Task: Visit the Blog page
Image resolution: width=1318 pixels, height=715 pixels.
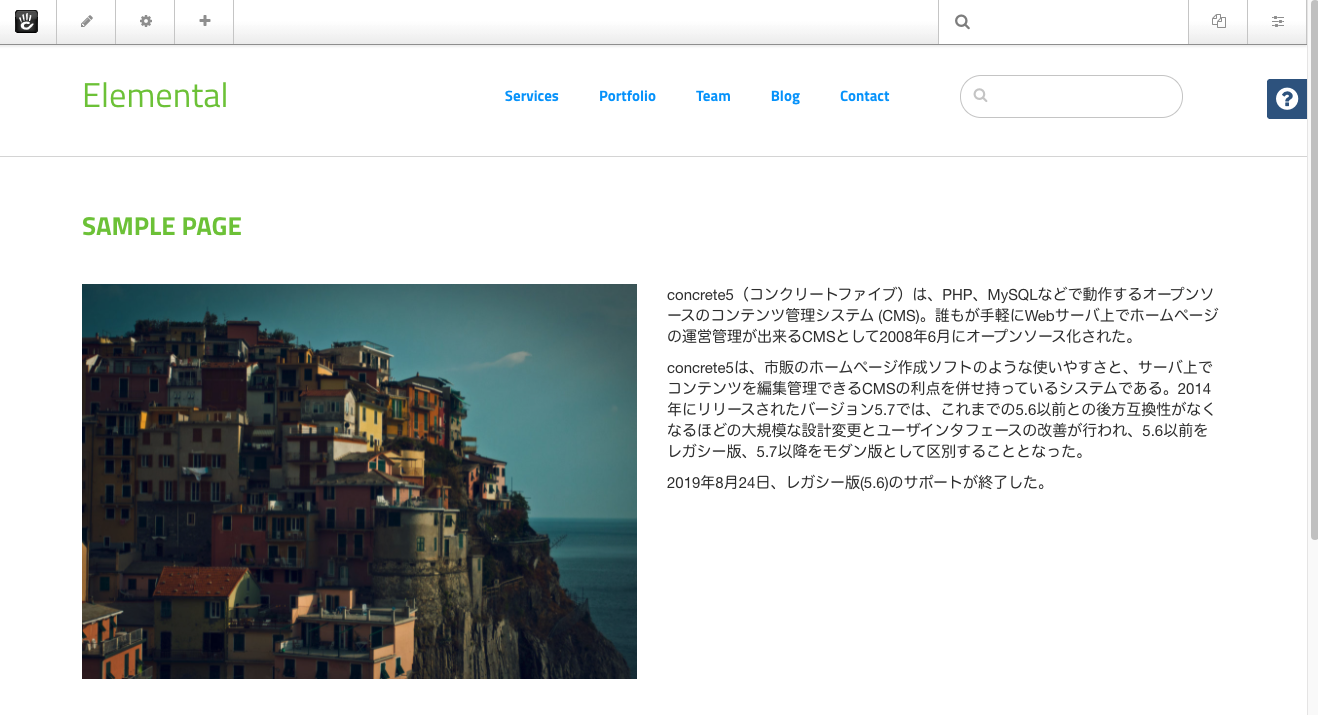Action: [x=785, y=96]
